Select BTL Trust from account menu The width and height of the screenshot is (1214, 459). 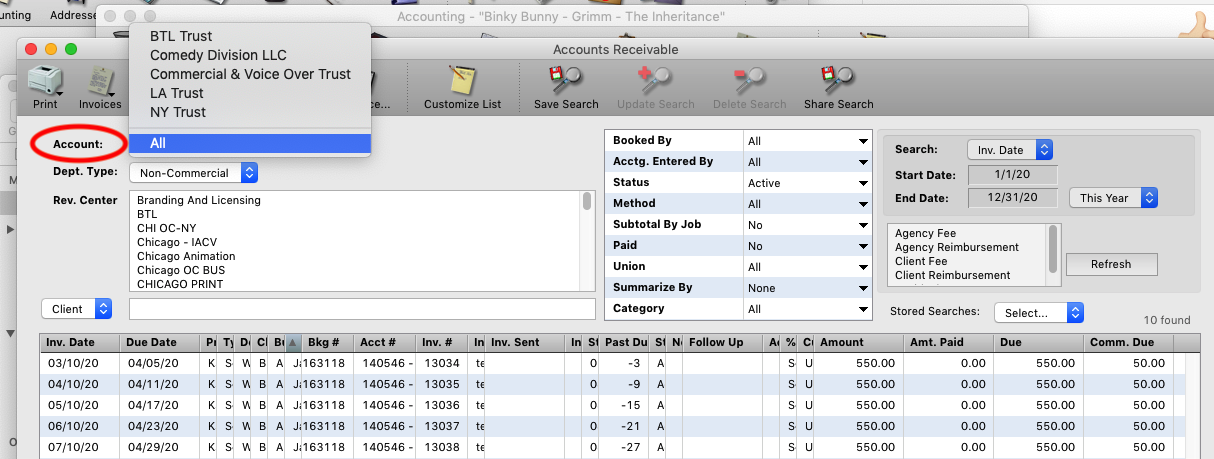click(250, 36)
